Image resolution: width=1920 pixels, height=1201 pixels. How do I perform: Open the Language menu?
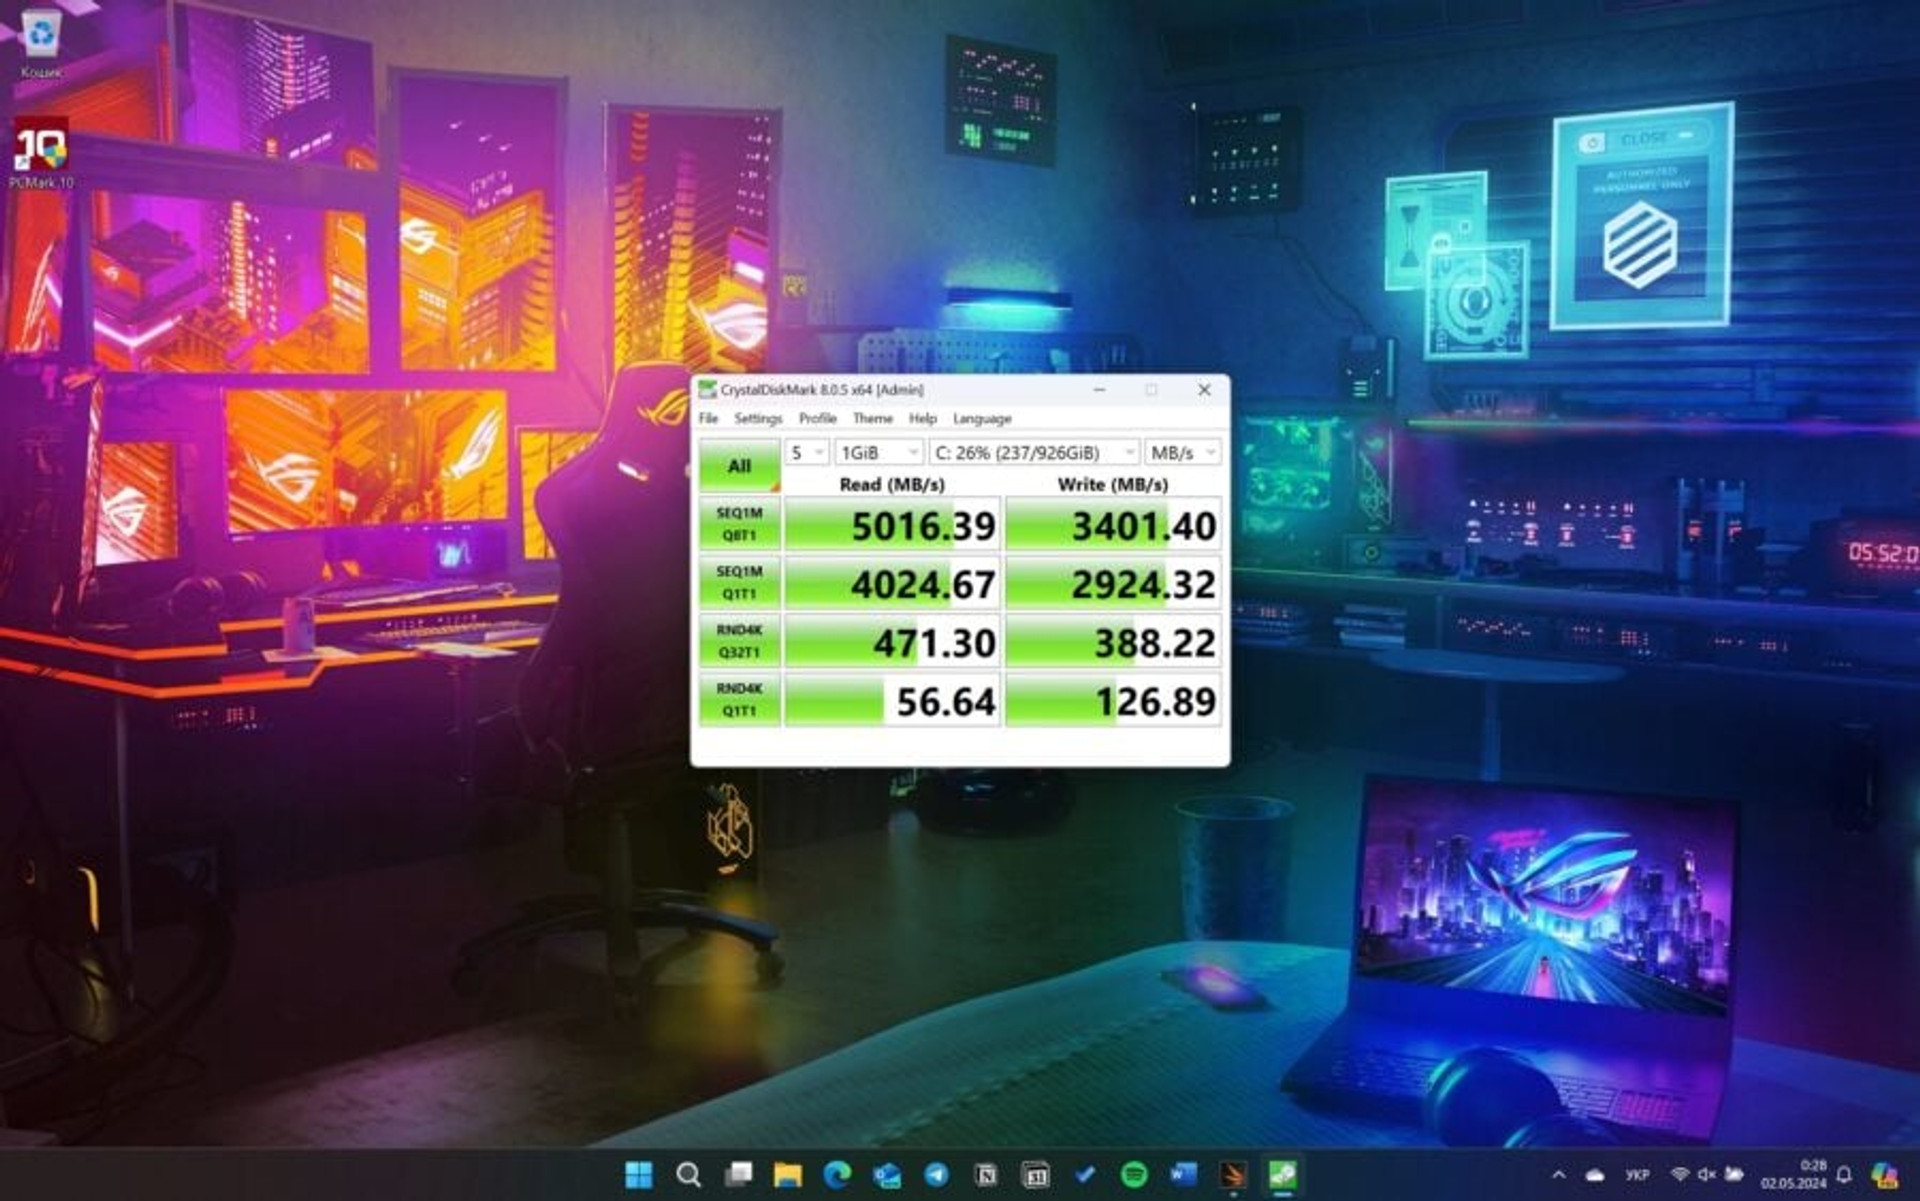pyautogui.click(x=982, y=418)
